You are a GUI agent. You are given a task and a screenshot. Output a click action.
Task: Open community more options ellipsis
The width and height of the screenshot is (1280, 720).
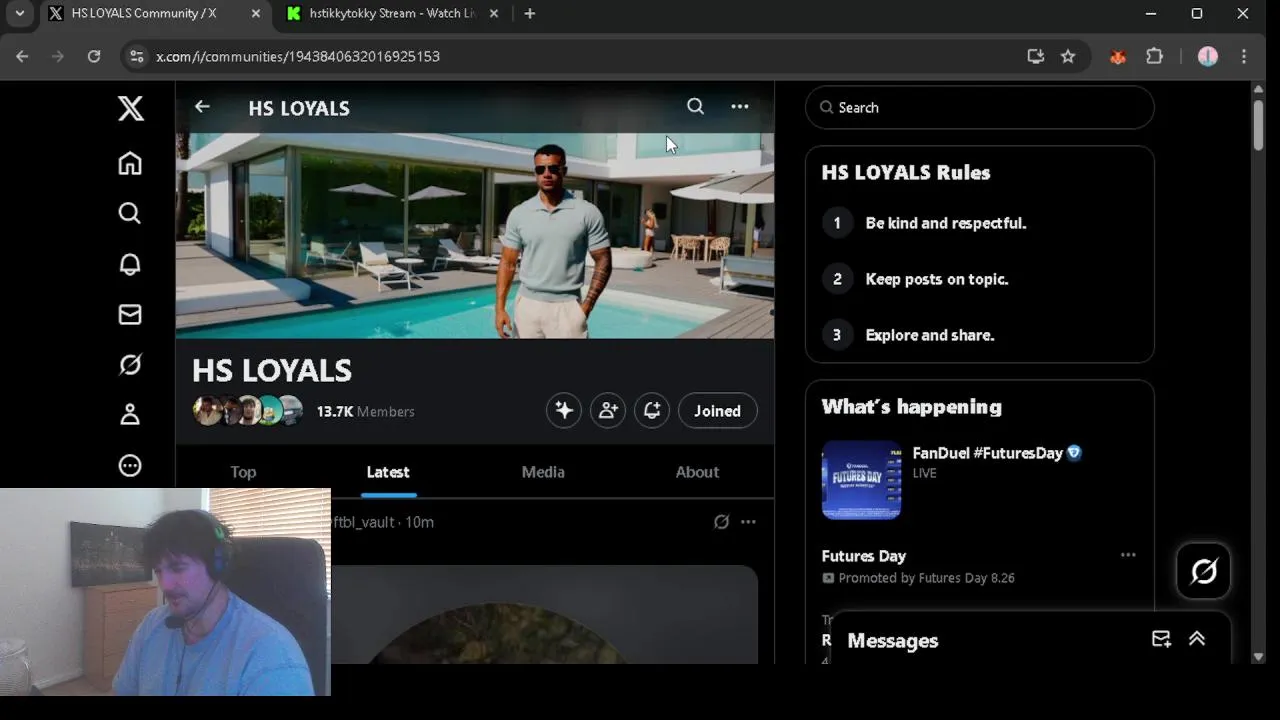tap(740, 106)
